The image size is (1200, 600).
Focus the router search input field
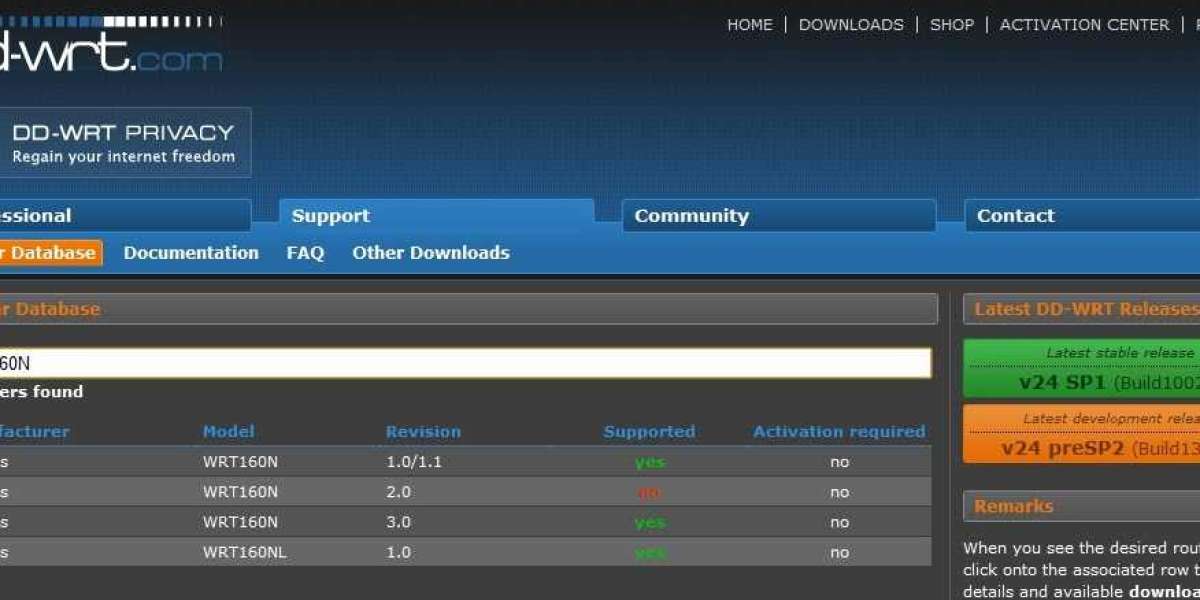pos(465,363)
